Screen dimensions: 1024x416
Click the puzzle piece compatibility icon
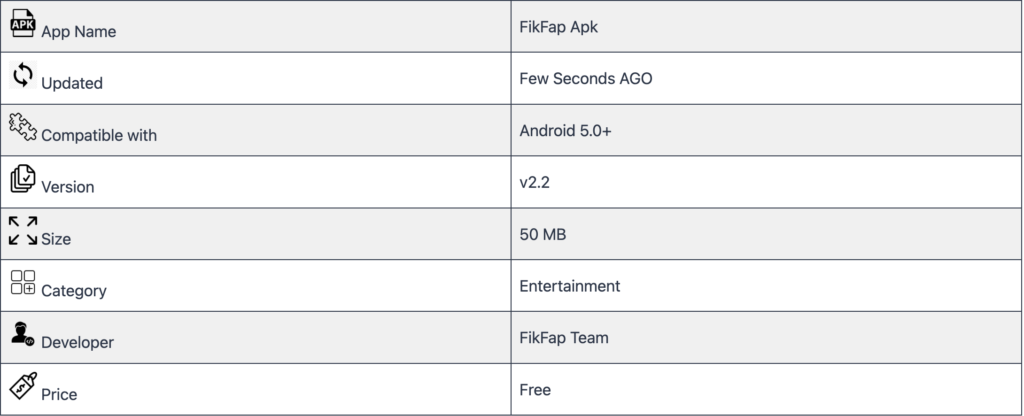click(x=23, y=127)
